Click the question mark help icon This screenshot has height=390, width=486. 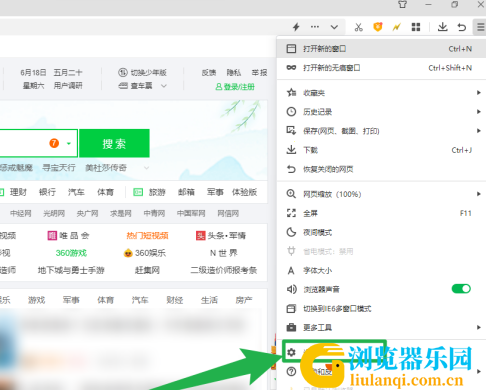click(x=291, y=371)
